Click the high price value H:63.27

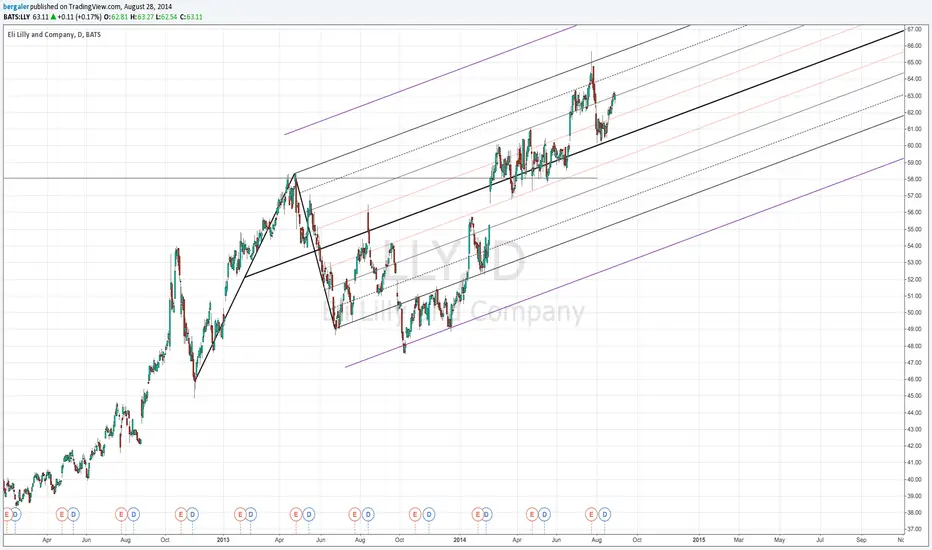[141, 17]
